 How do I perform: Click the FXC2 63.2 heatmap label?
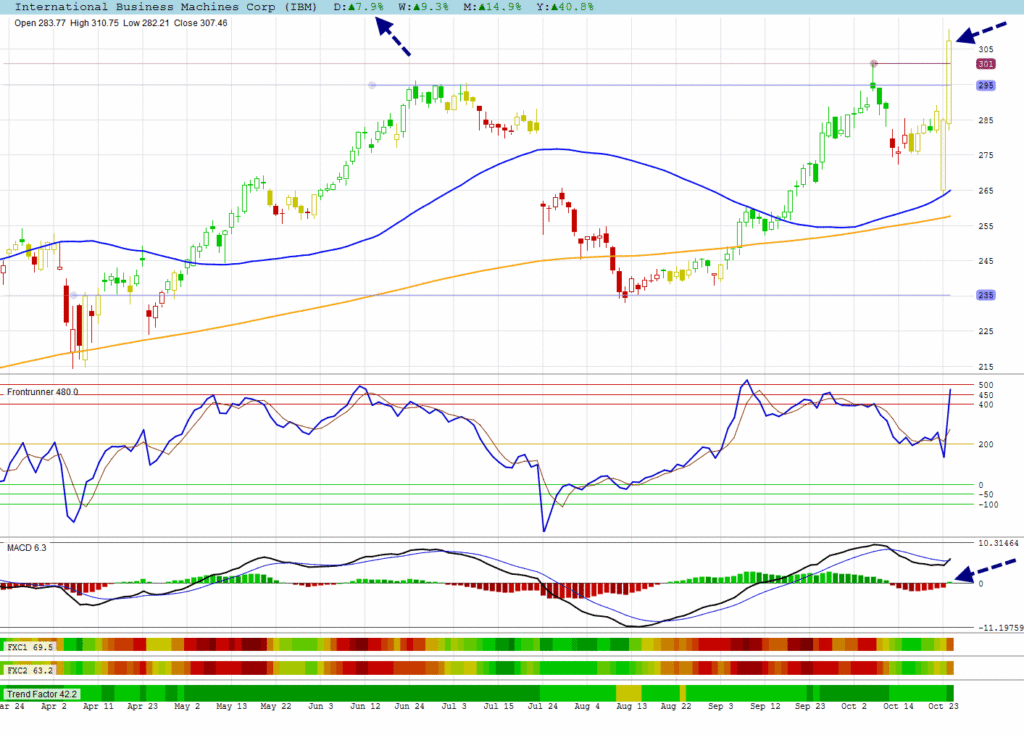(29, 668)
